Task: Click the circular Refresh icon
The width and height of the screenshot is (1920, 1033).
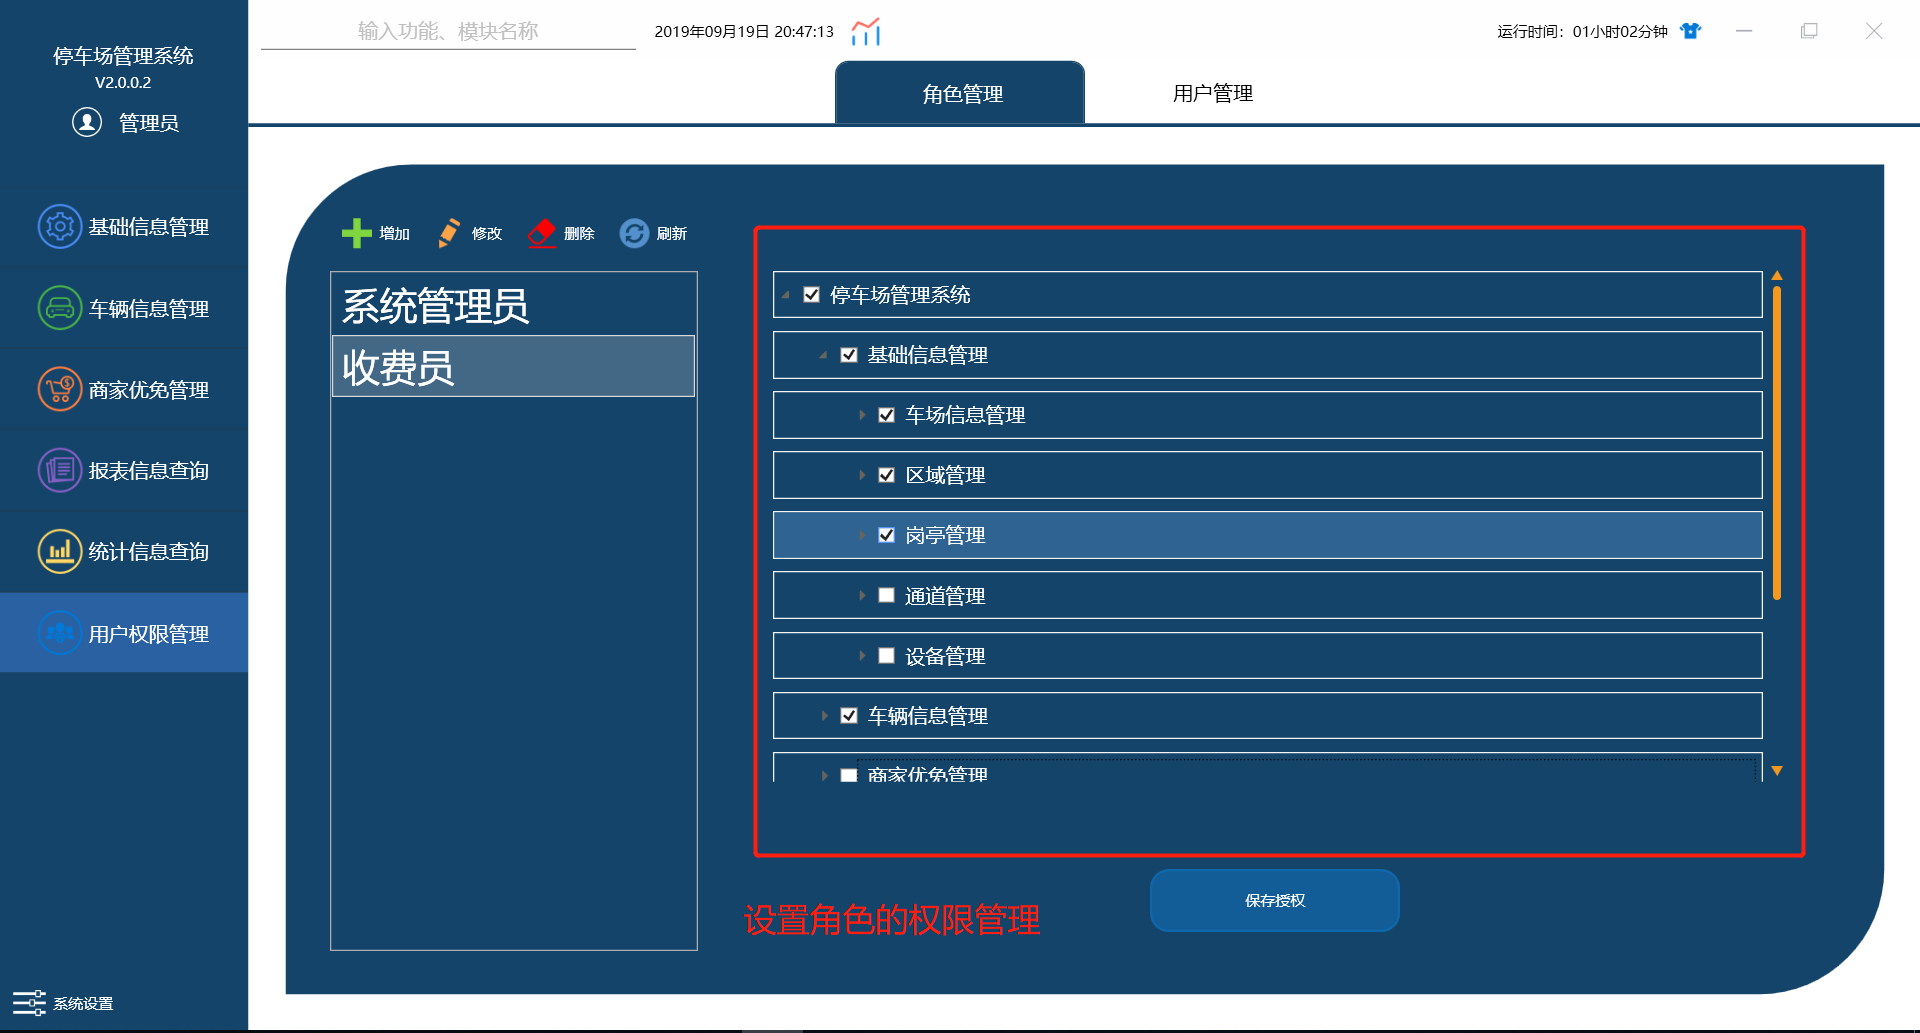Action: (x=634, y=233)
